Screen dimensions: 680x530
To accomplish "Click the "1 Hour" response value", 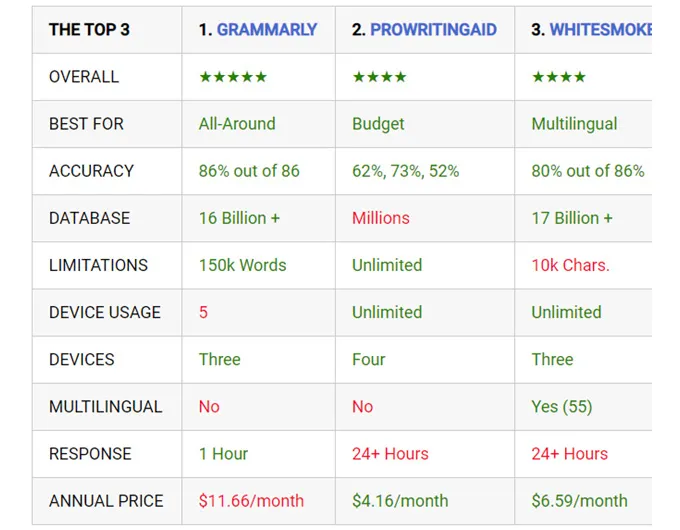I will tap(223, 454).
